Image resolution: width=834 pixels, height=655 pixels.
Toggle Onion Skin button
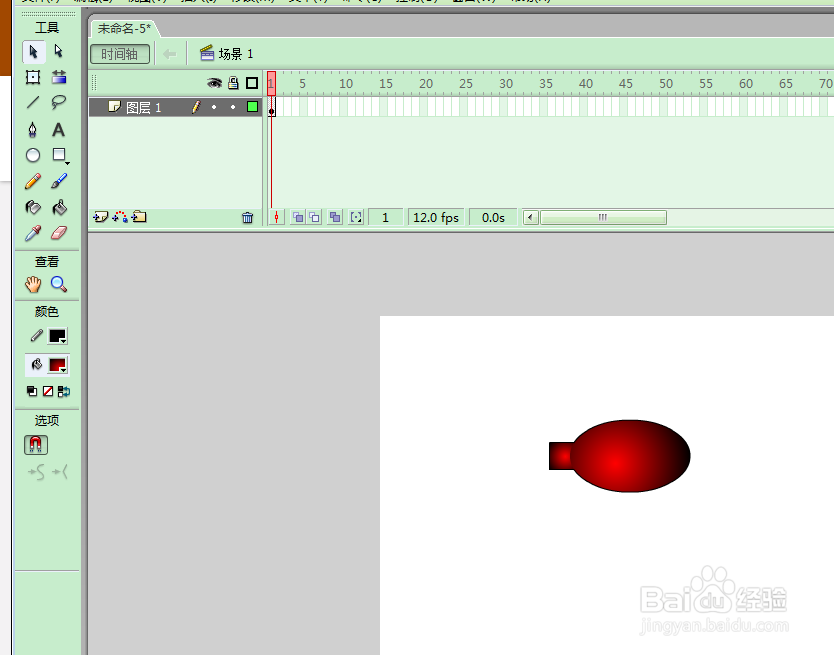[x=298, y=217]
